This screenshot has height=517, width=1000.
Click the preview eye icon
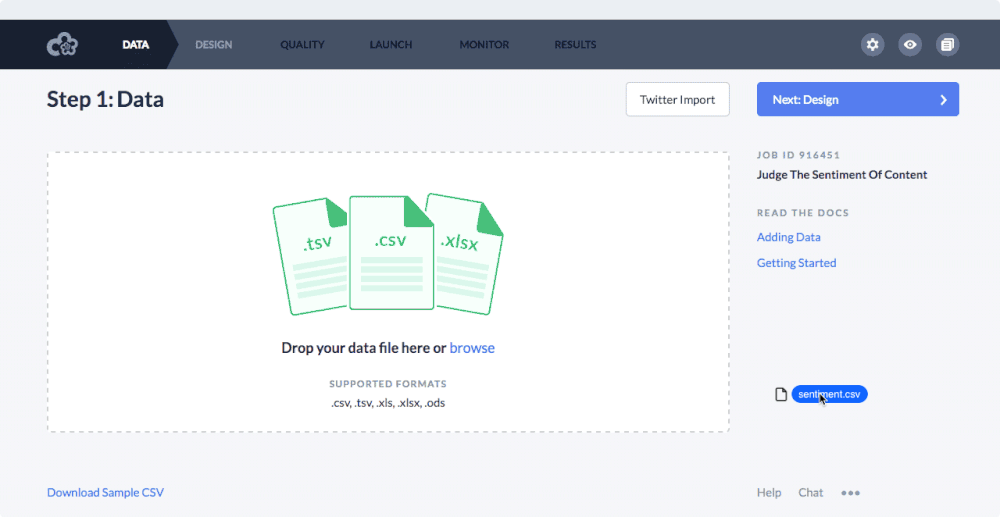(x=910, y=45)
